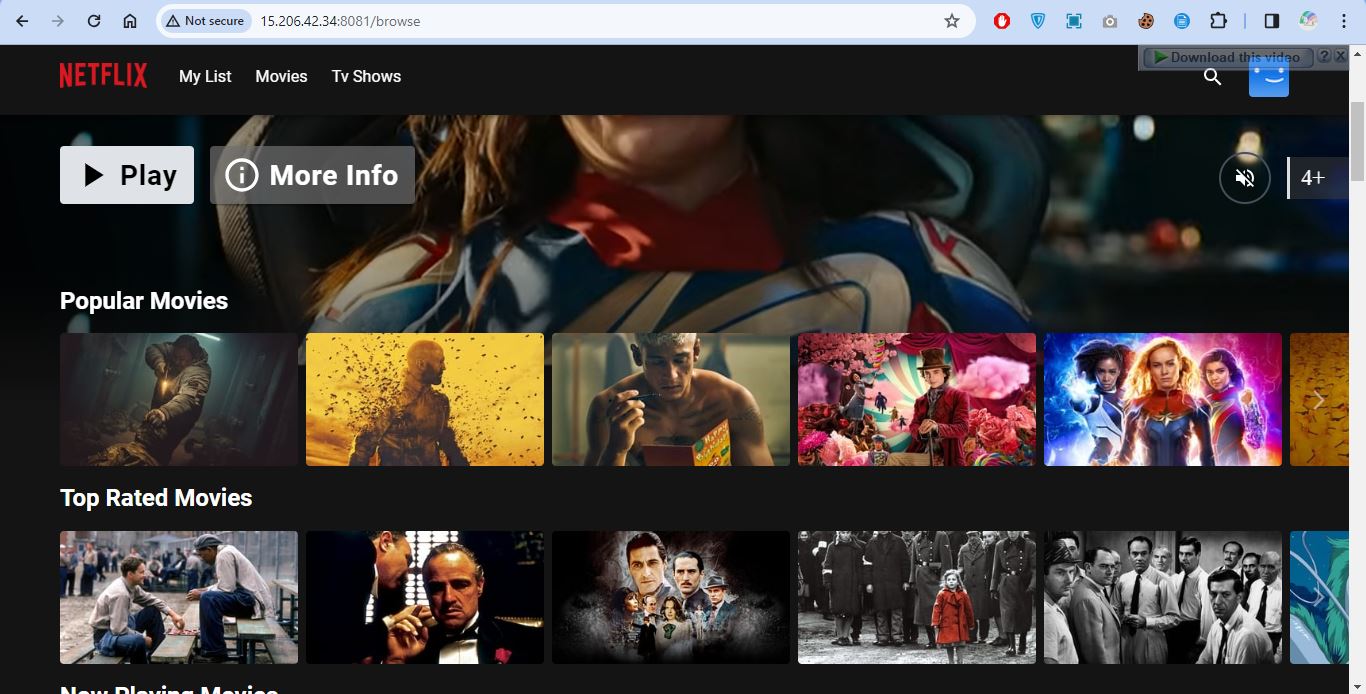
Task: Switch to the Tv Shows section
Action: pos(366,76)
